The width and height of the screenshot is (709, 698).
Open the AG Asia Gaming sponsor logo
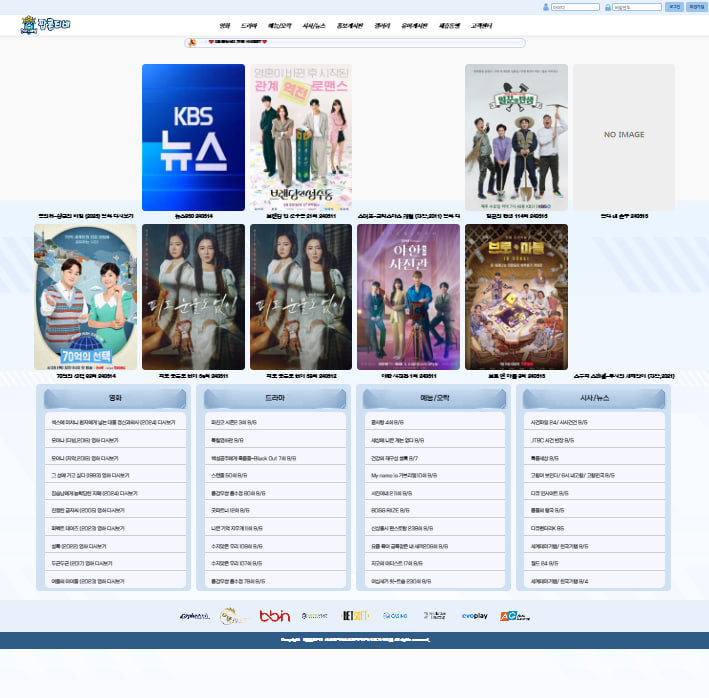(515, 616)
